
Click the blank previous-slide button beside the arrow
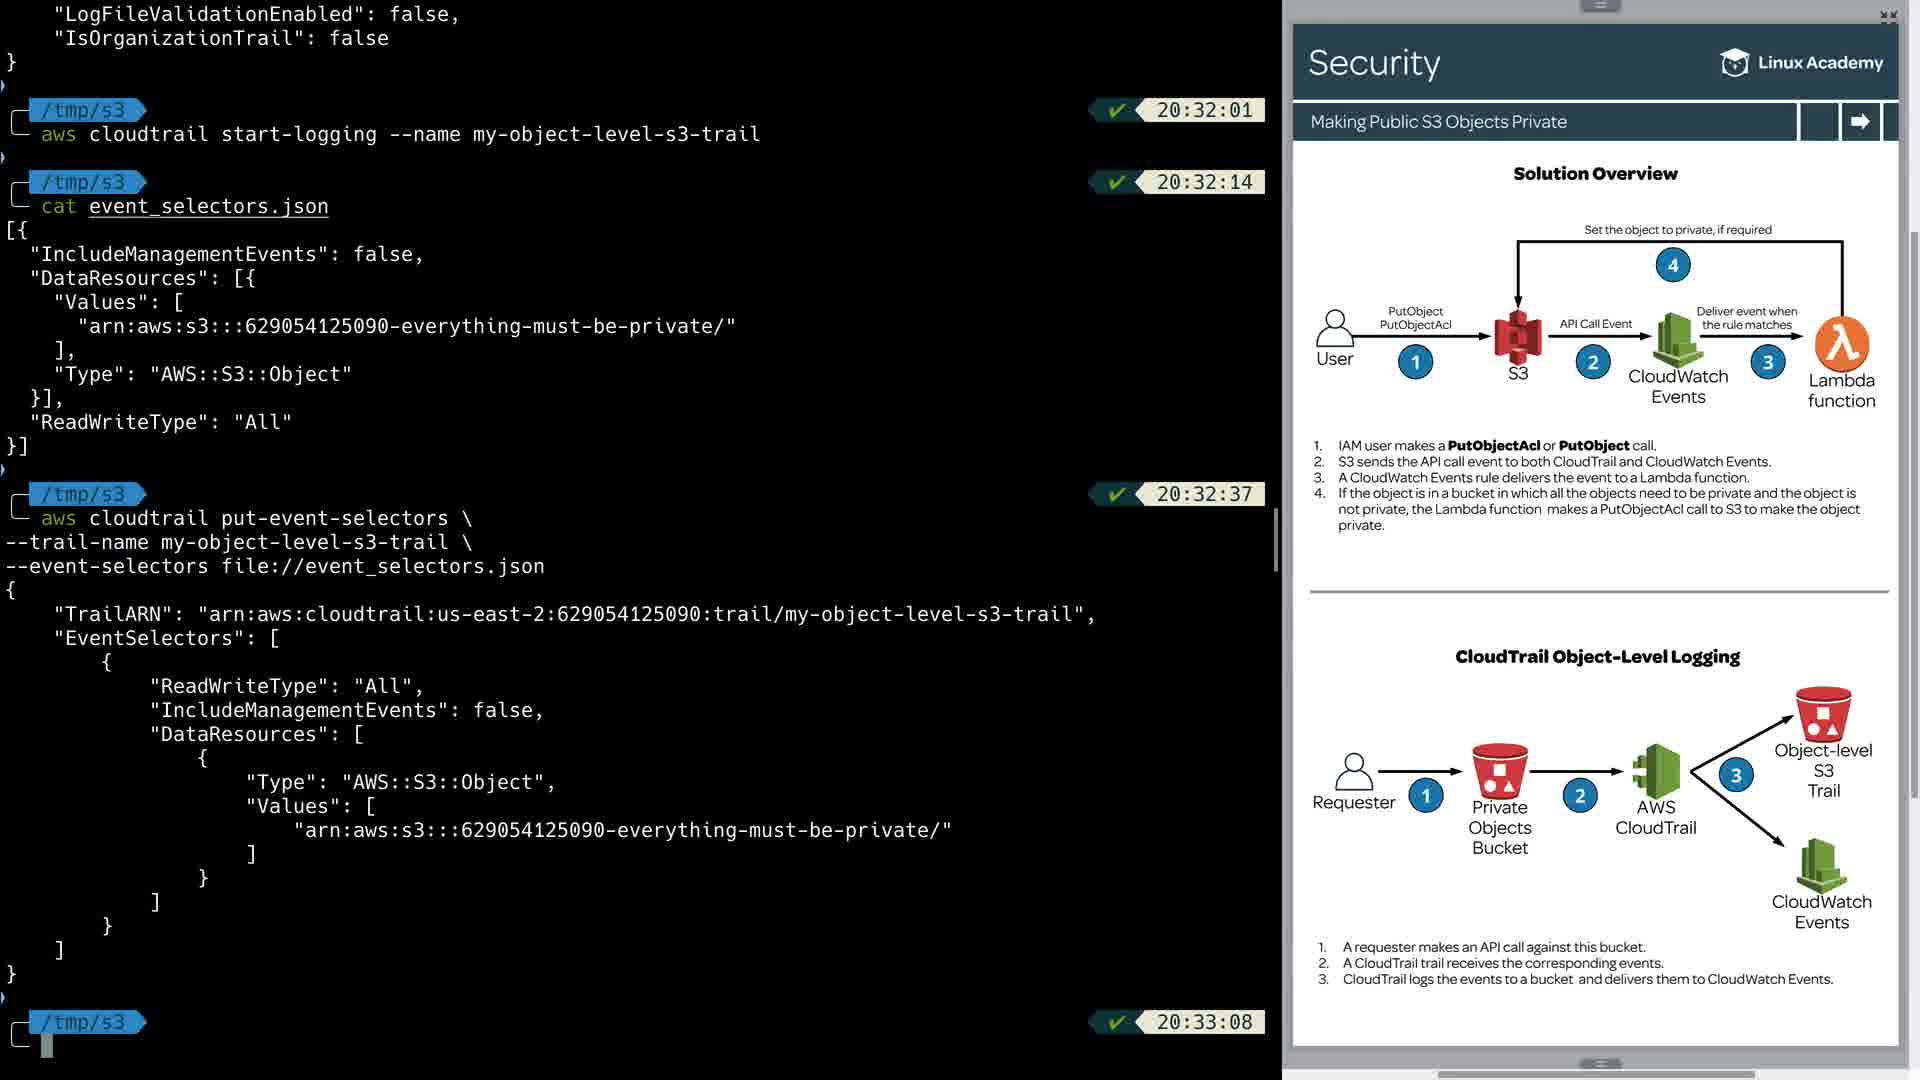(x=1819, y=122)
